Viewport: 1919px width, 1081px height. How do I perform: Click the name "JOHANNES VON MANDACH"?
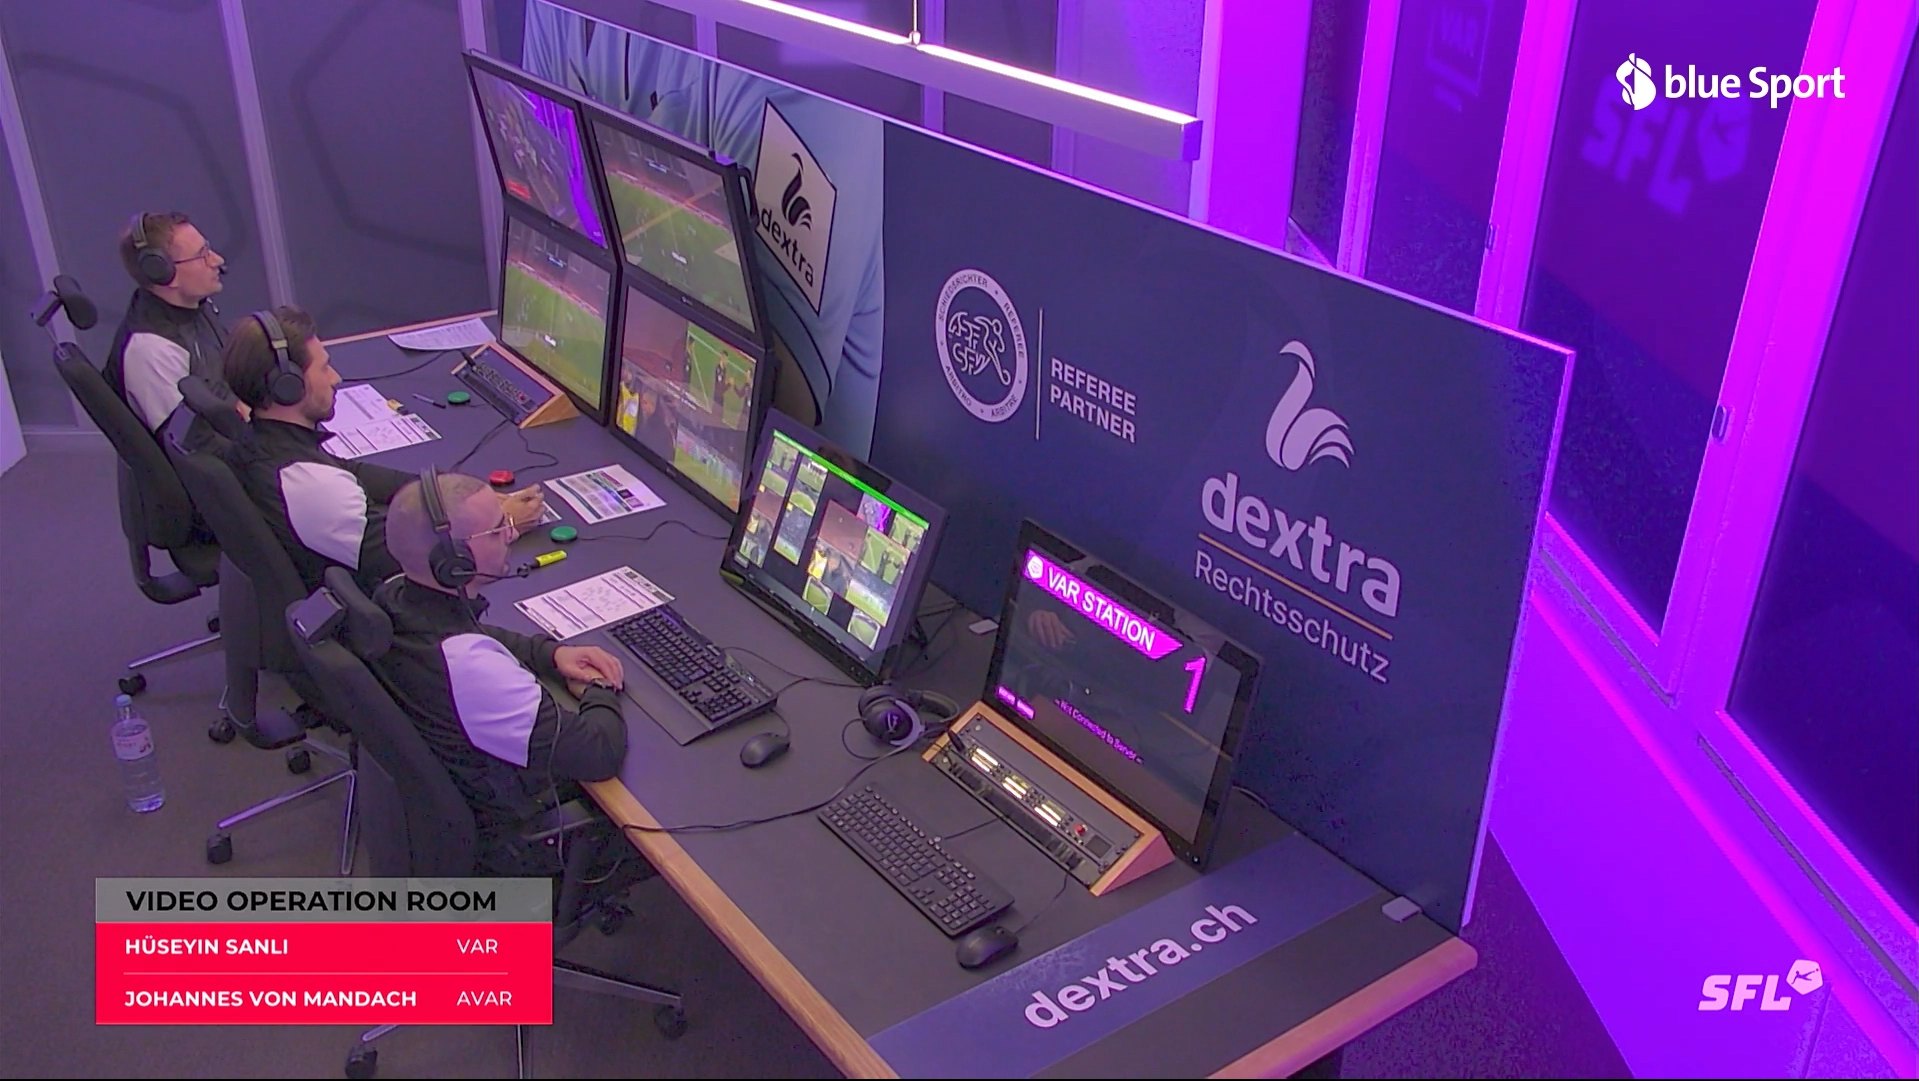click(270, 999)
